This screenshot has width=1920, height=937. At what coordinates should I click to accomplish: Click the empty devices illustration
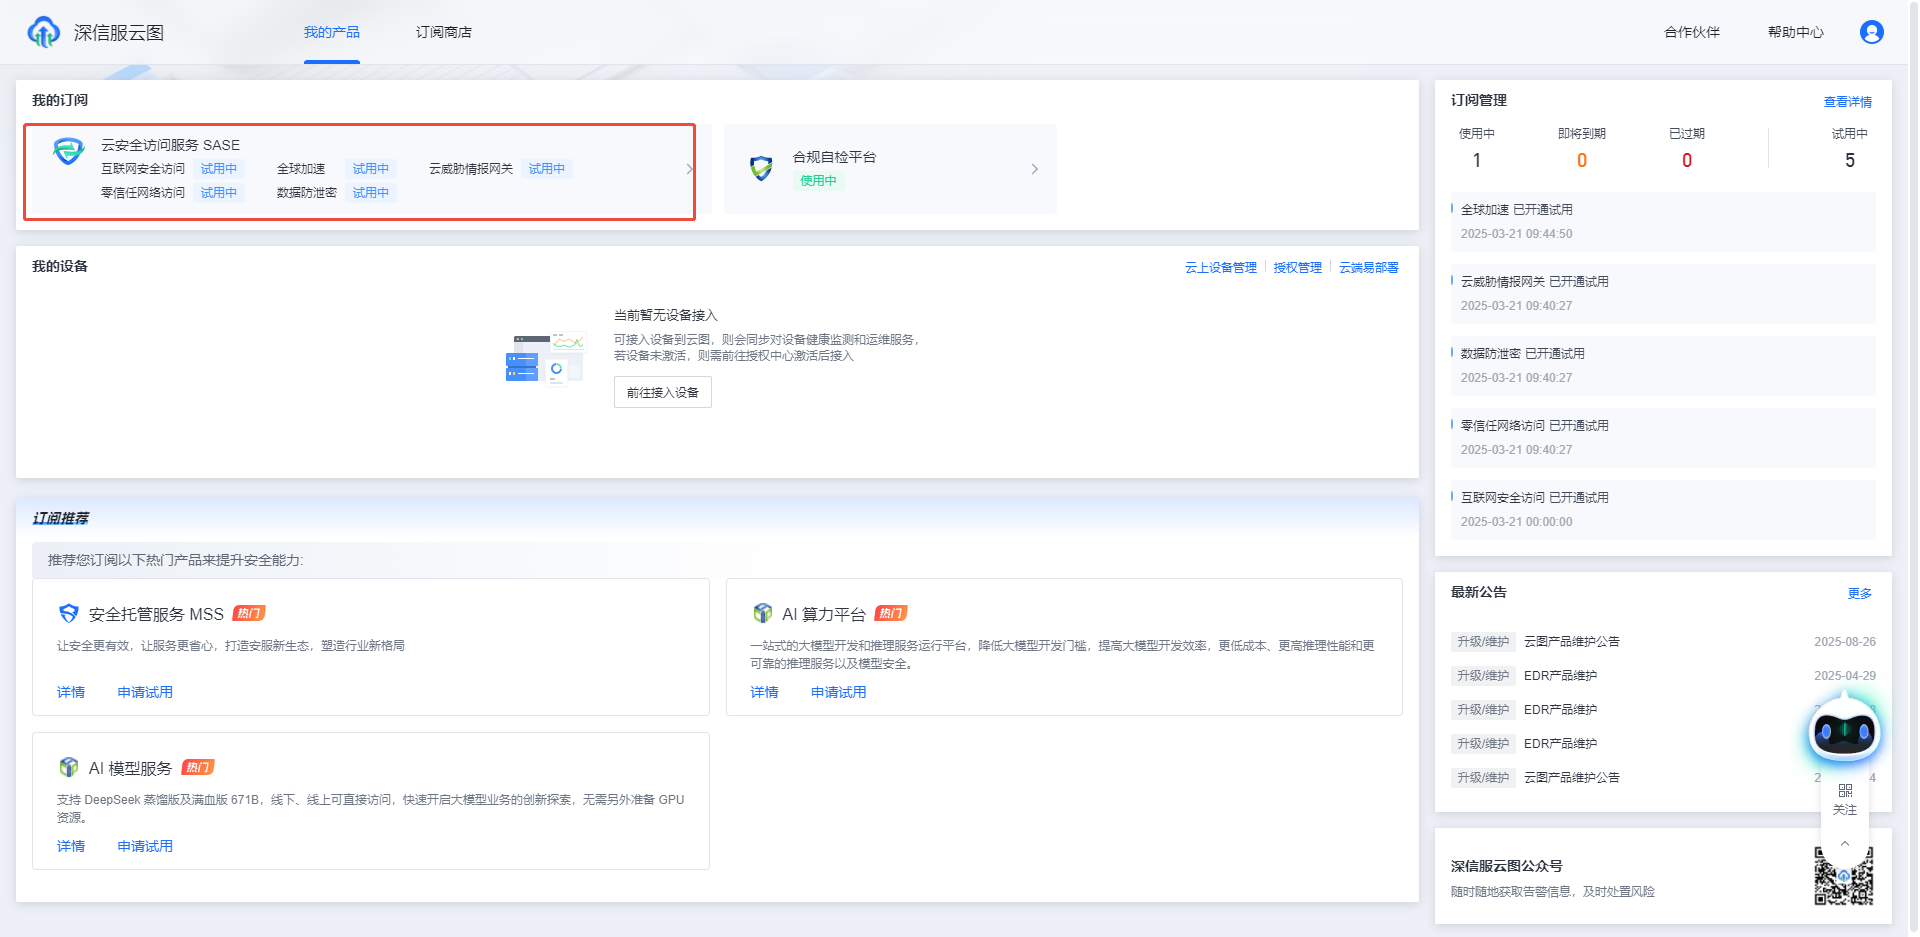click(x=545, y=358)
